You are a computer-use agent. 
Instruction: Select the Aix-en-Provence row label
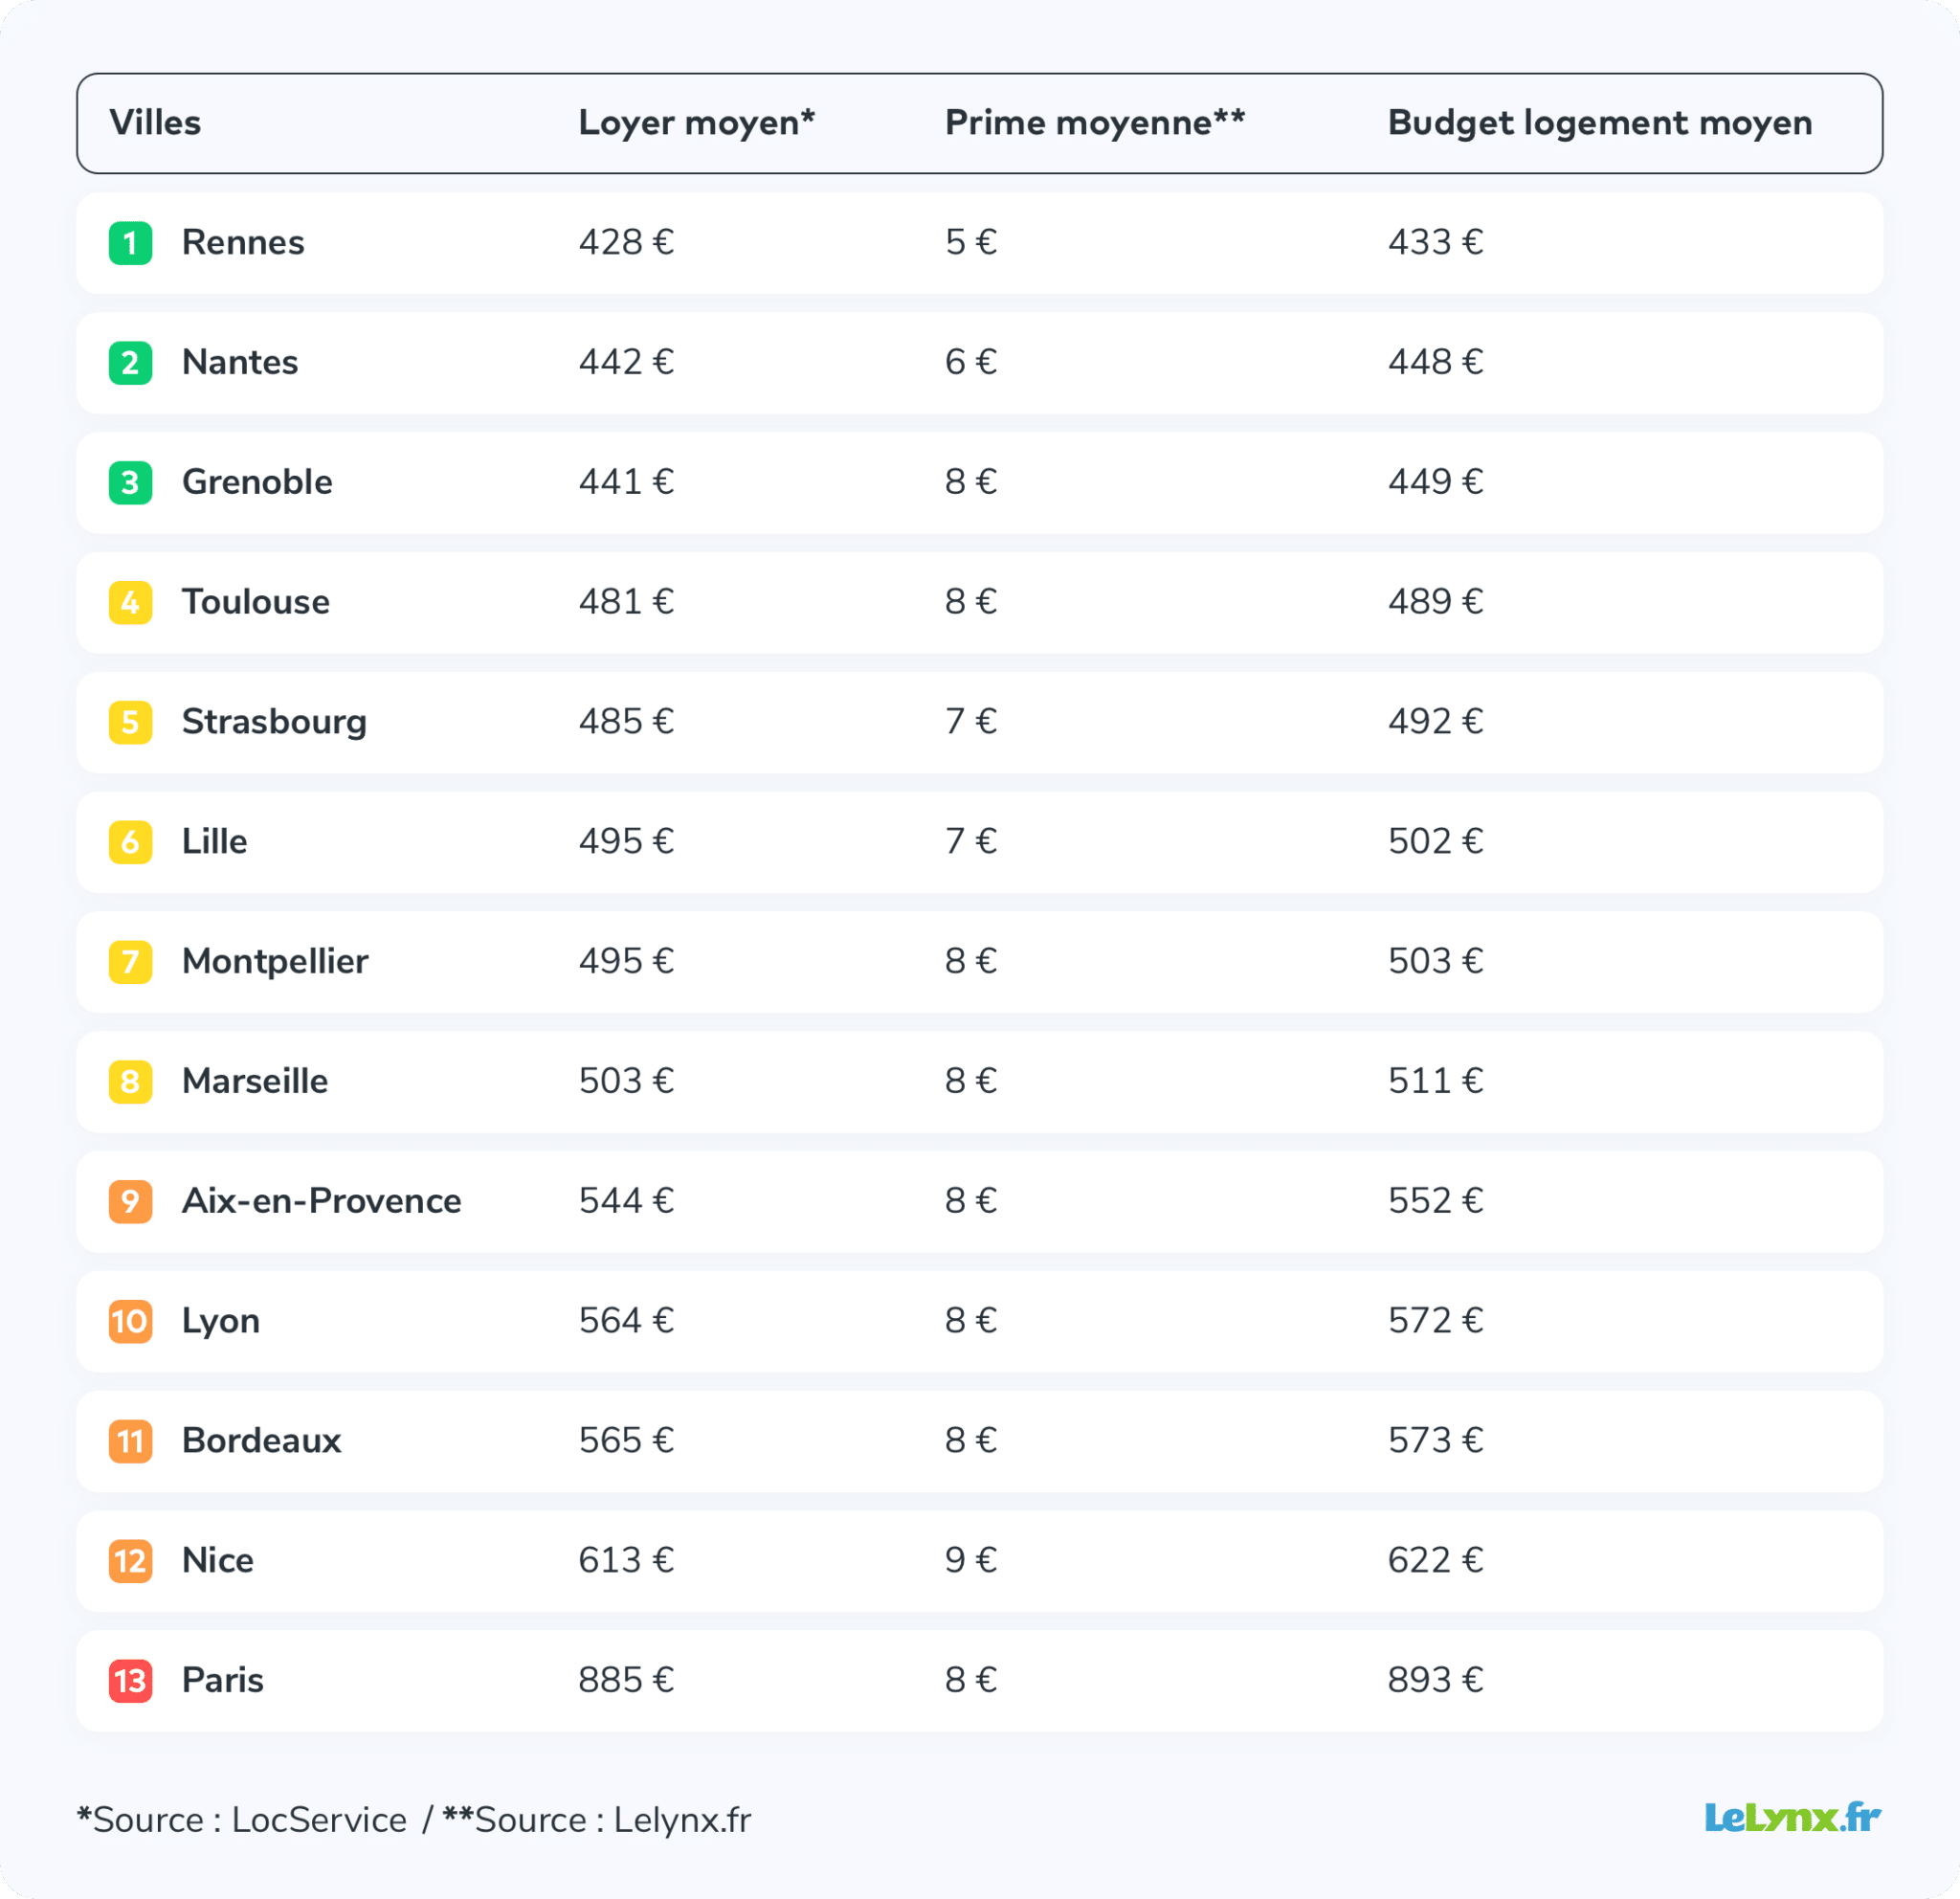[x=321, y=1201]
